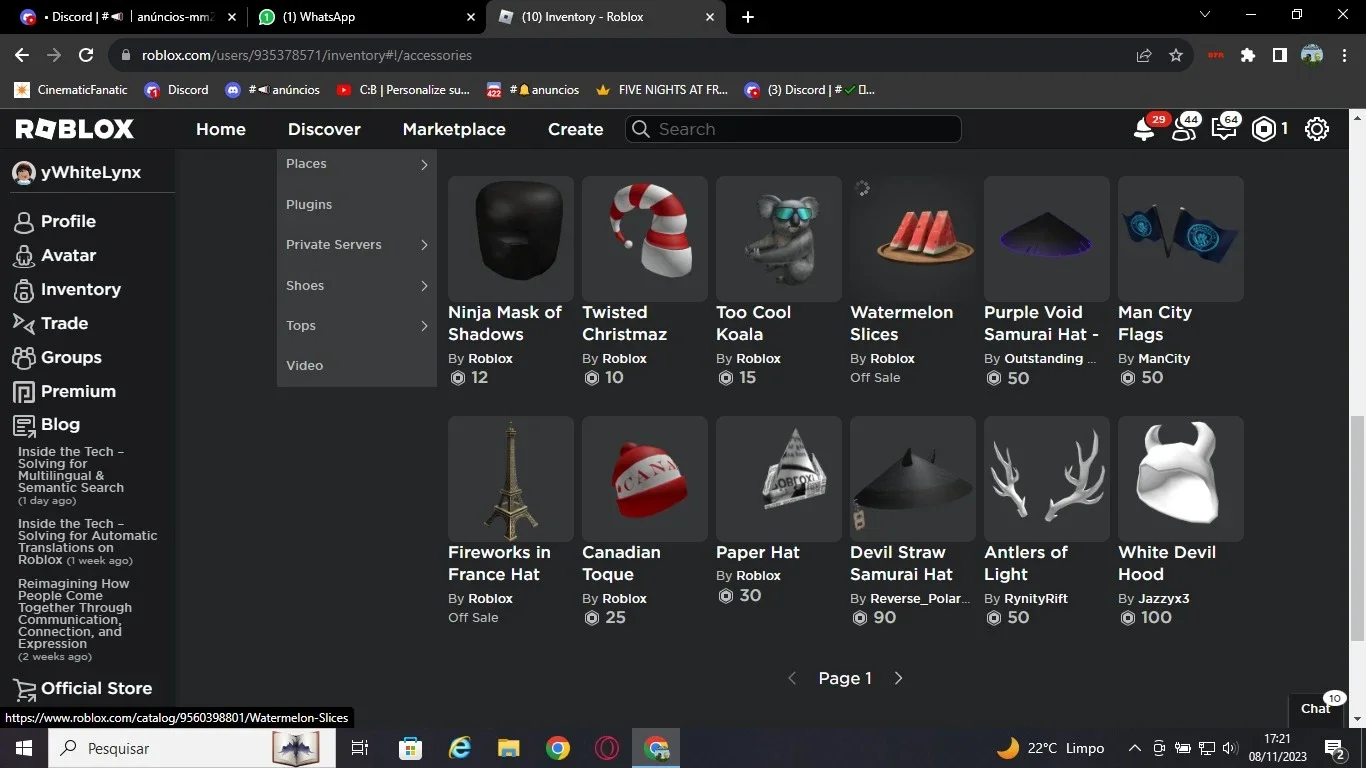Click the Antlers of Light thumbnail
The height and width of the screenshot is (768, 1366).
(x=1047, y=479)
